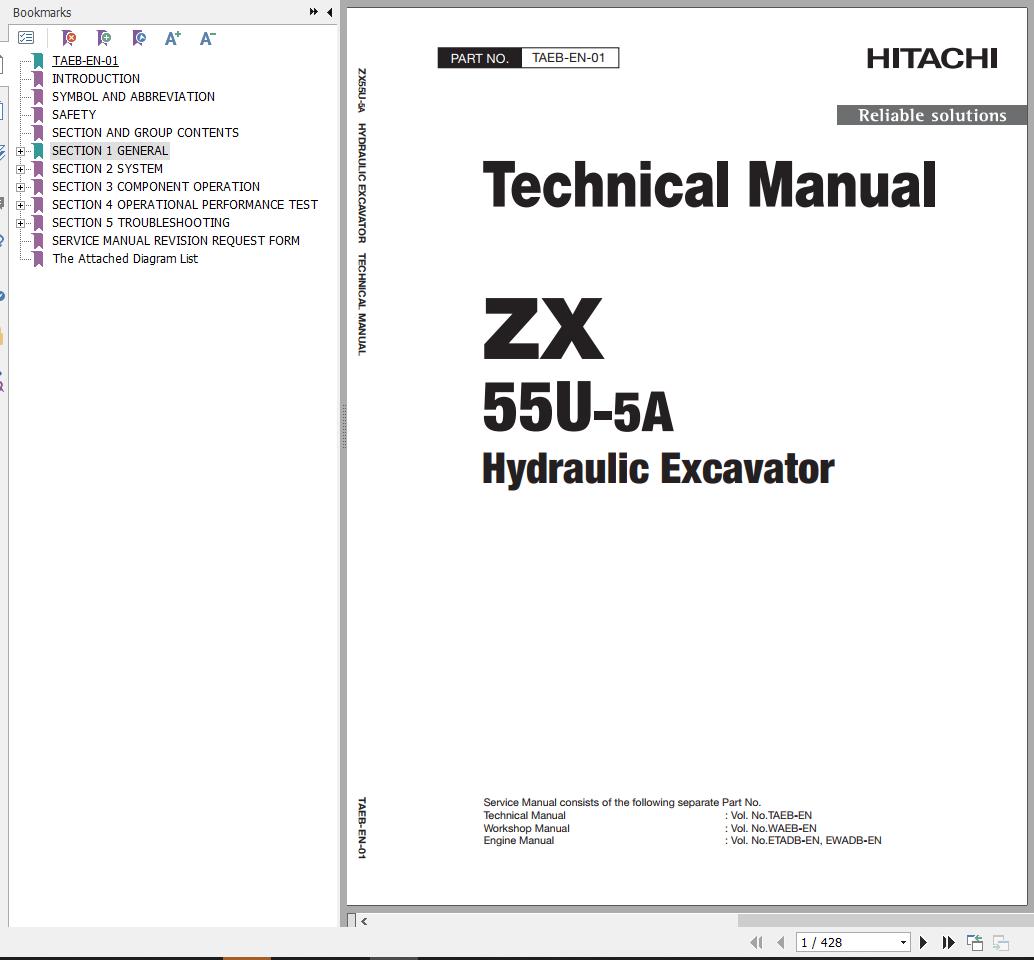Select SECTION 5 TROUBLESHOOTING bookmark
Screen dimensions: 1034x960
click(x=140, y=223)
